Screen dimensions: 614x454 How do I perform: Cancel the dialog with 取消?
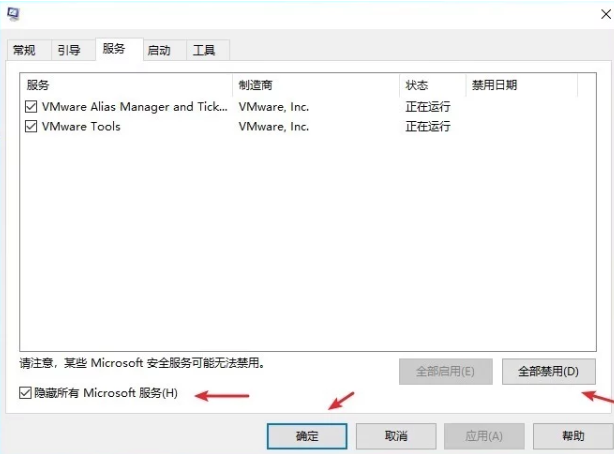pos(396,436)
